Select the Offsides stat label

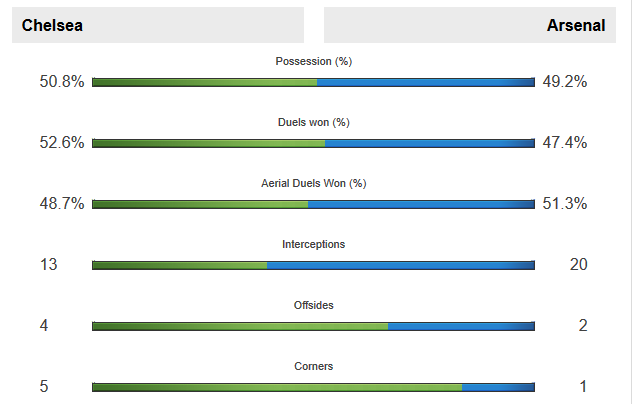click(x=314, y=305)
